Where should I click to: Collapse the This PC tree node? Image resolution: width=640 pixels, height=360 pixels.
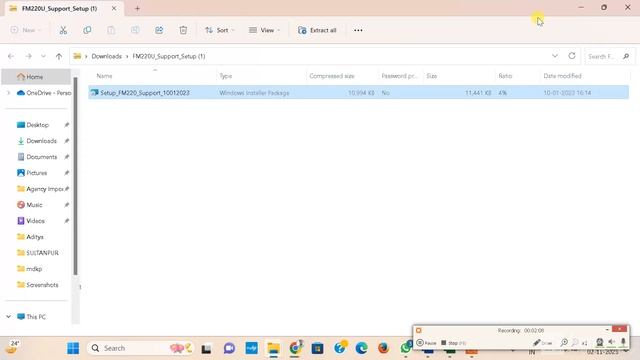pyautogui.click(x=9, y=317)
